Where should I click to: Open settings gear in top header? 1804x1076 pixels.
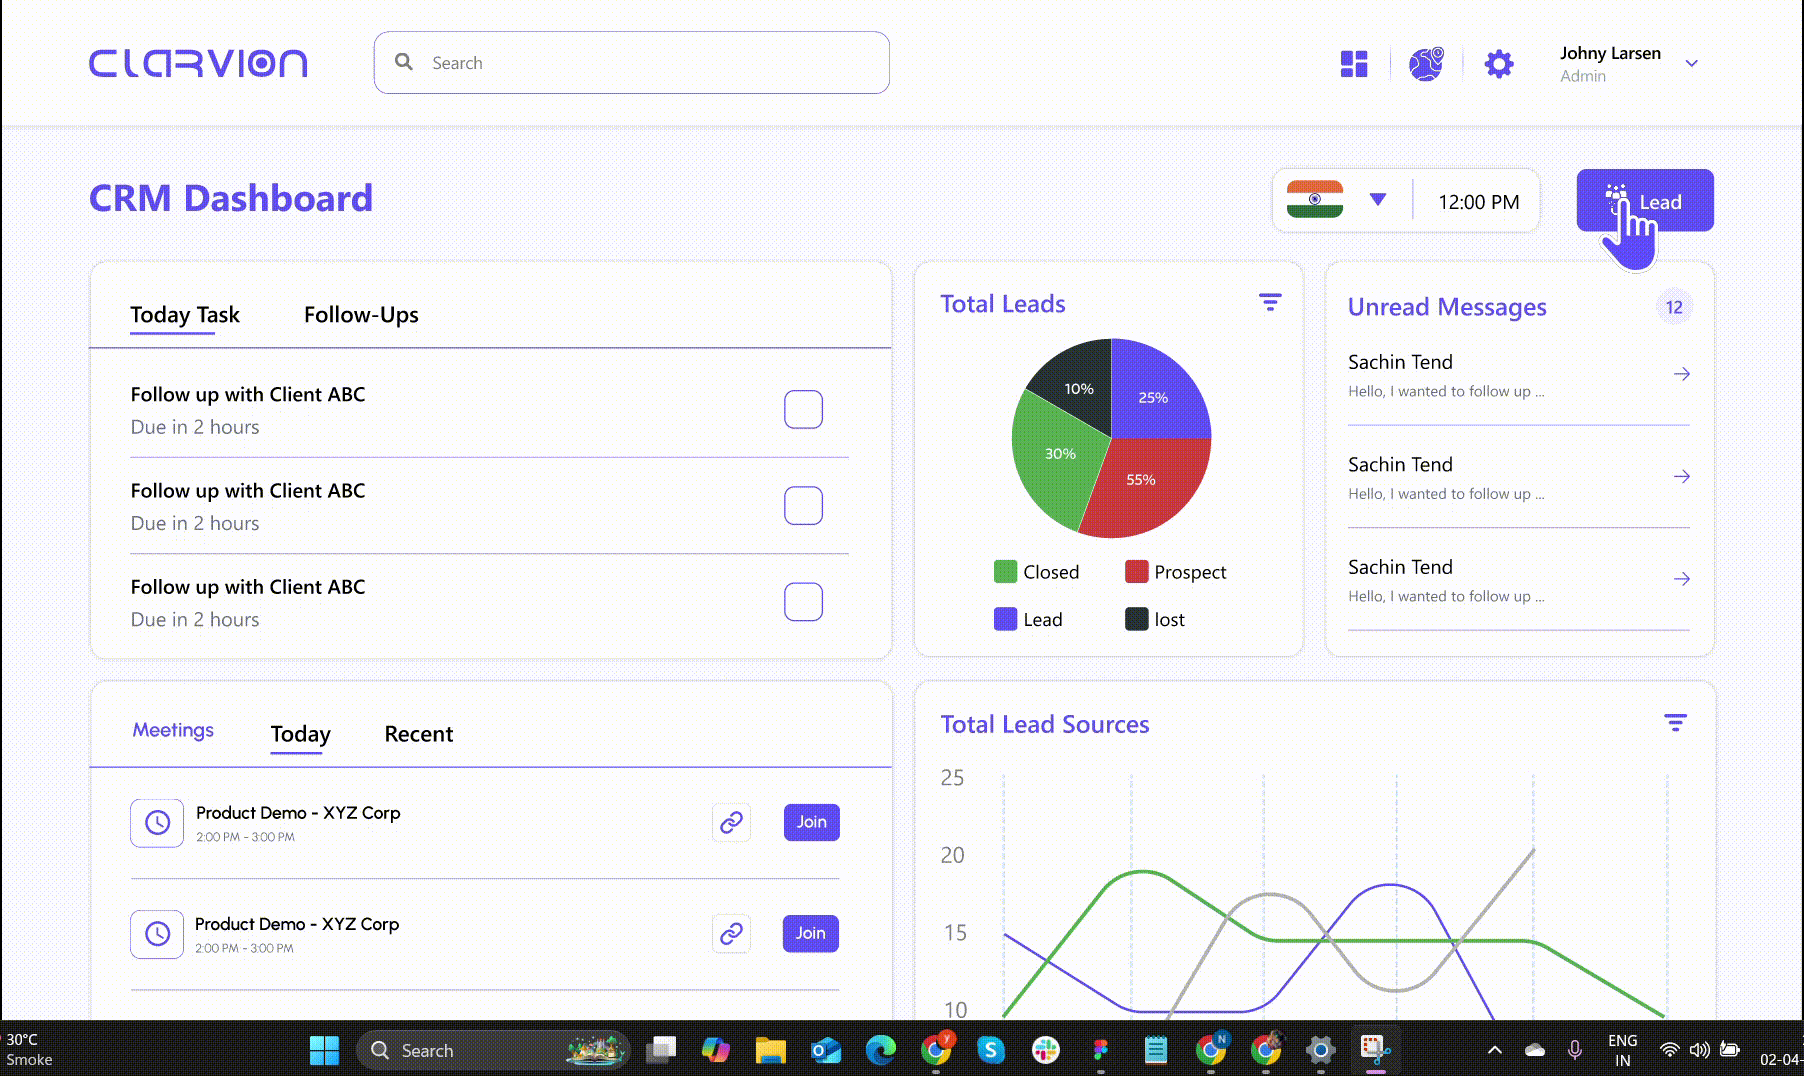coord(1498,64)
